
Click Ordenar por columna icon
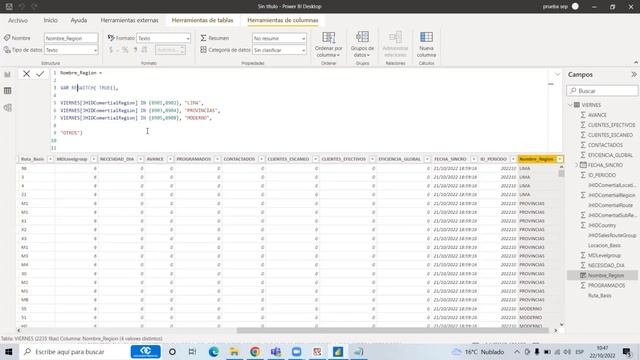click(x=329, y=38)
